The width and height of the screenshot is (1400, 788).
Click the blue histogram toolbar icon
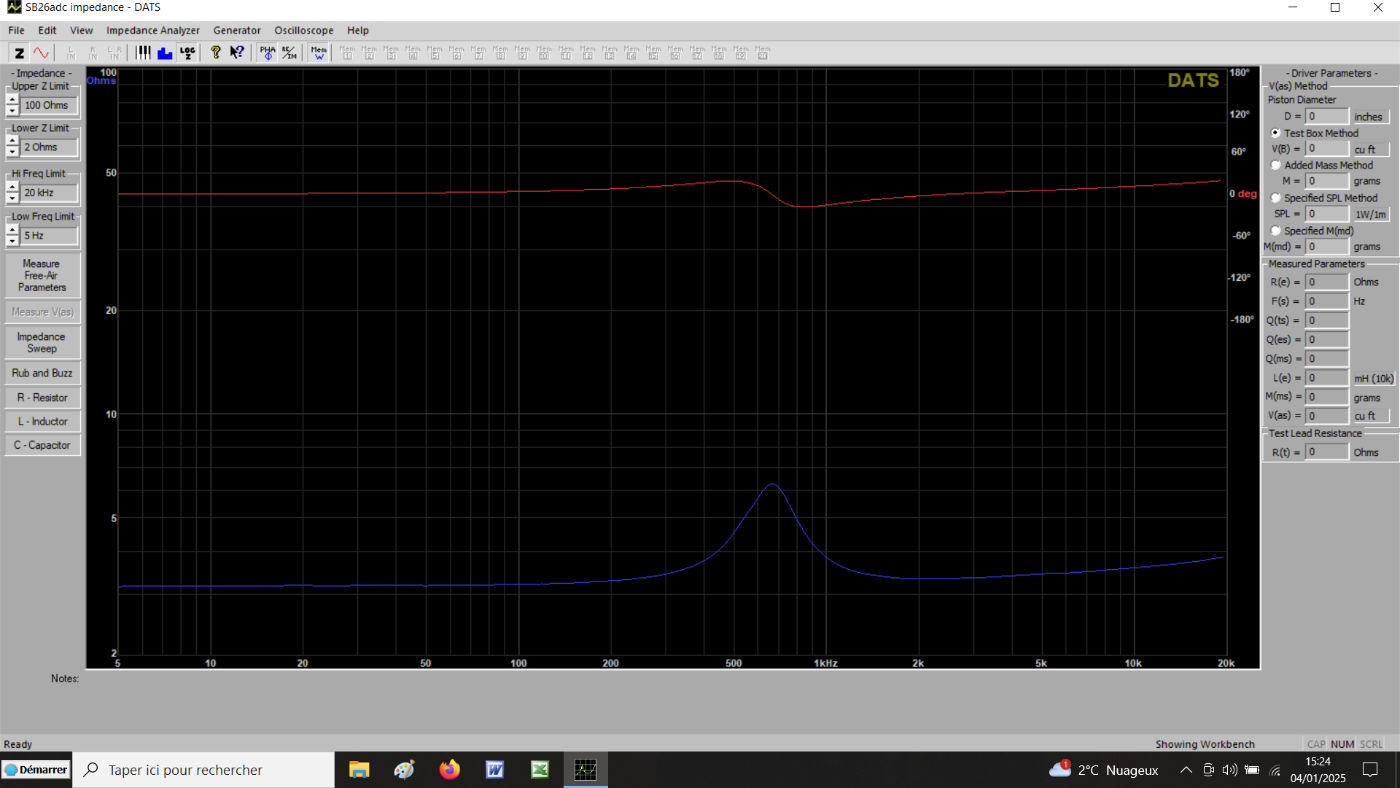165,53
